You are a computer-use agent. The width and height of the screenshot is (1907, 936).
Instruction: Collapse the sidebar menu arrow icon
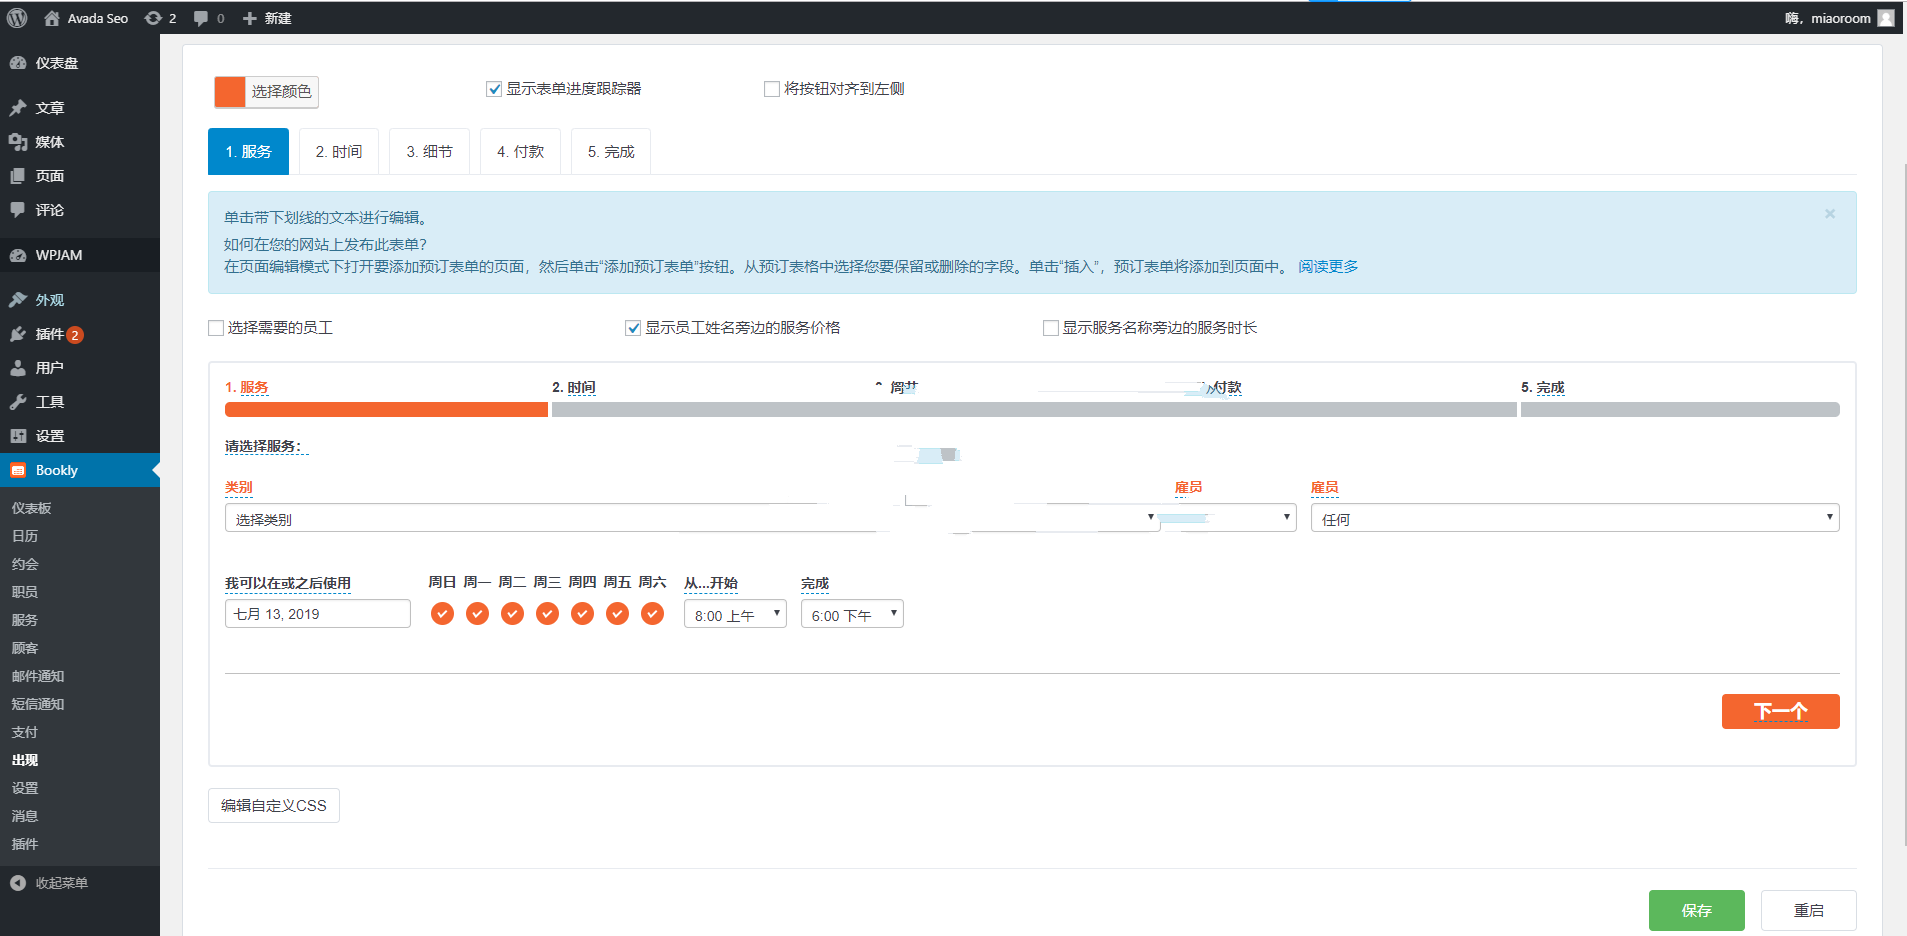click(x=18, y=883)
